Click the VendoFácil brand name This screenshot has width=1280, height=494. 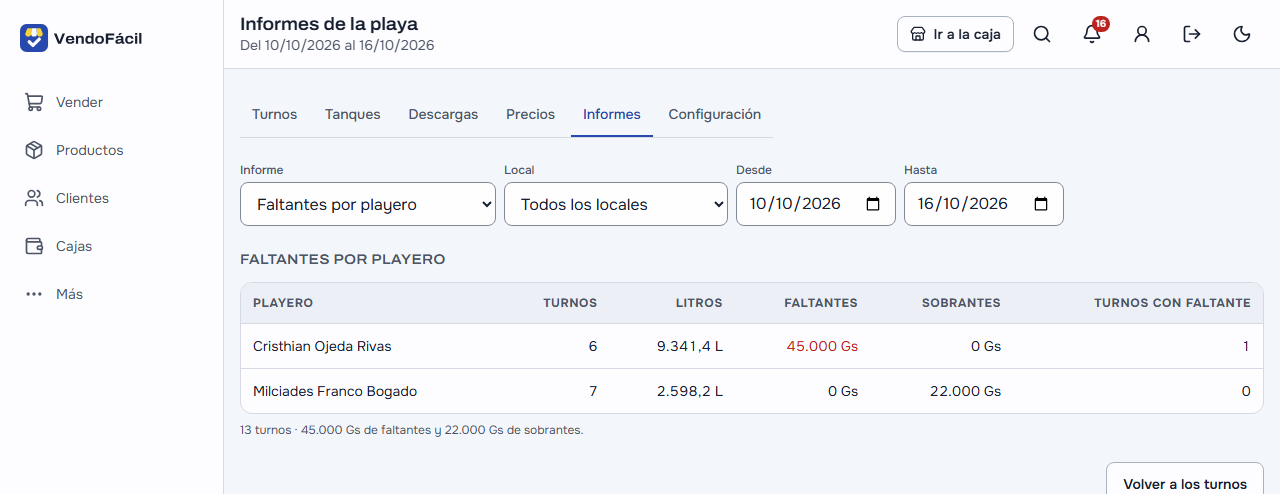point(98,38)
